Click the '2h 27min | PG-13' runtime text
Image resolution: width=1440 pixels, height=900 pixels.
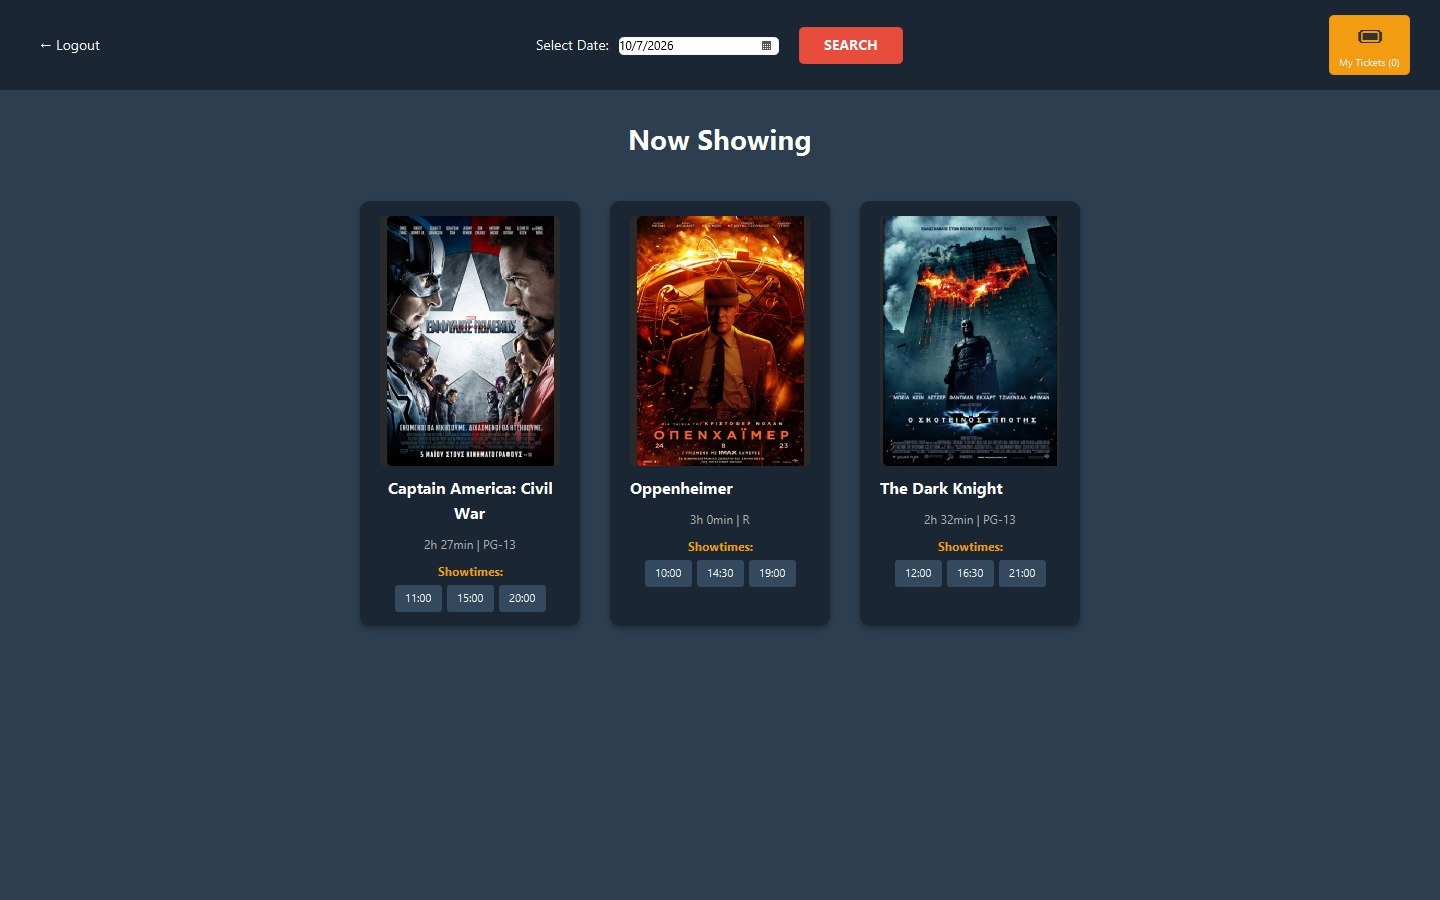(470, 545)
